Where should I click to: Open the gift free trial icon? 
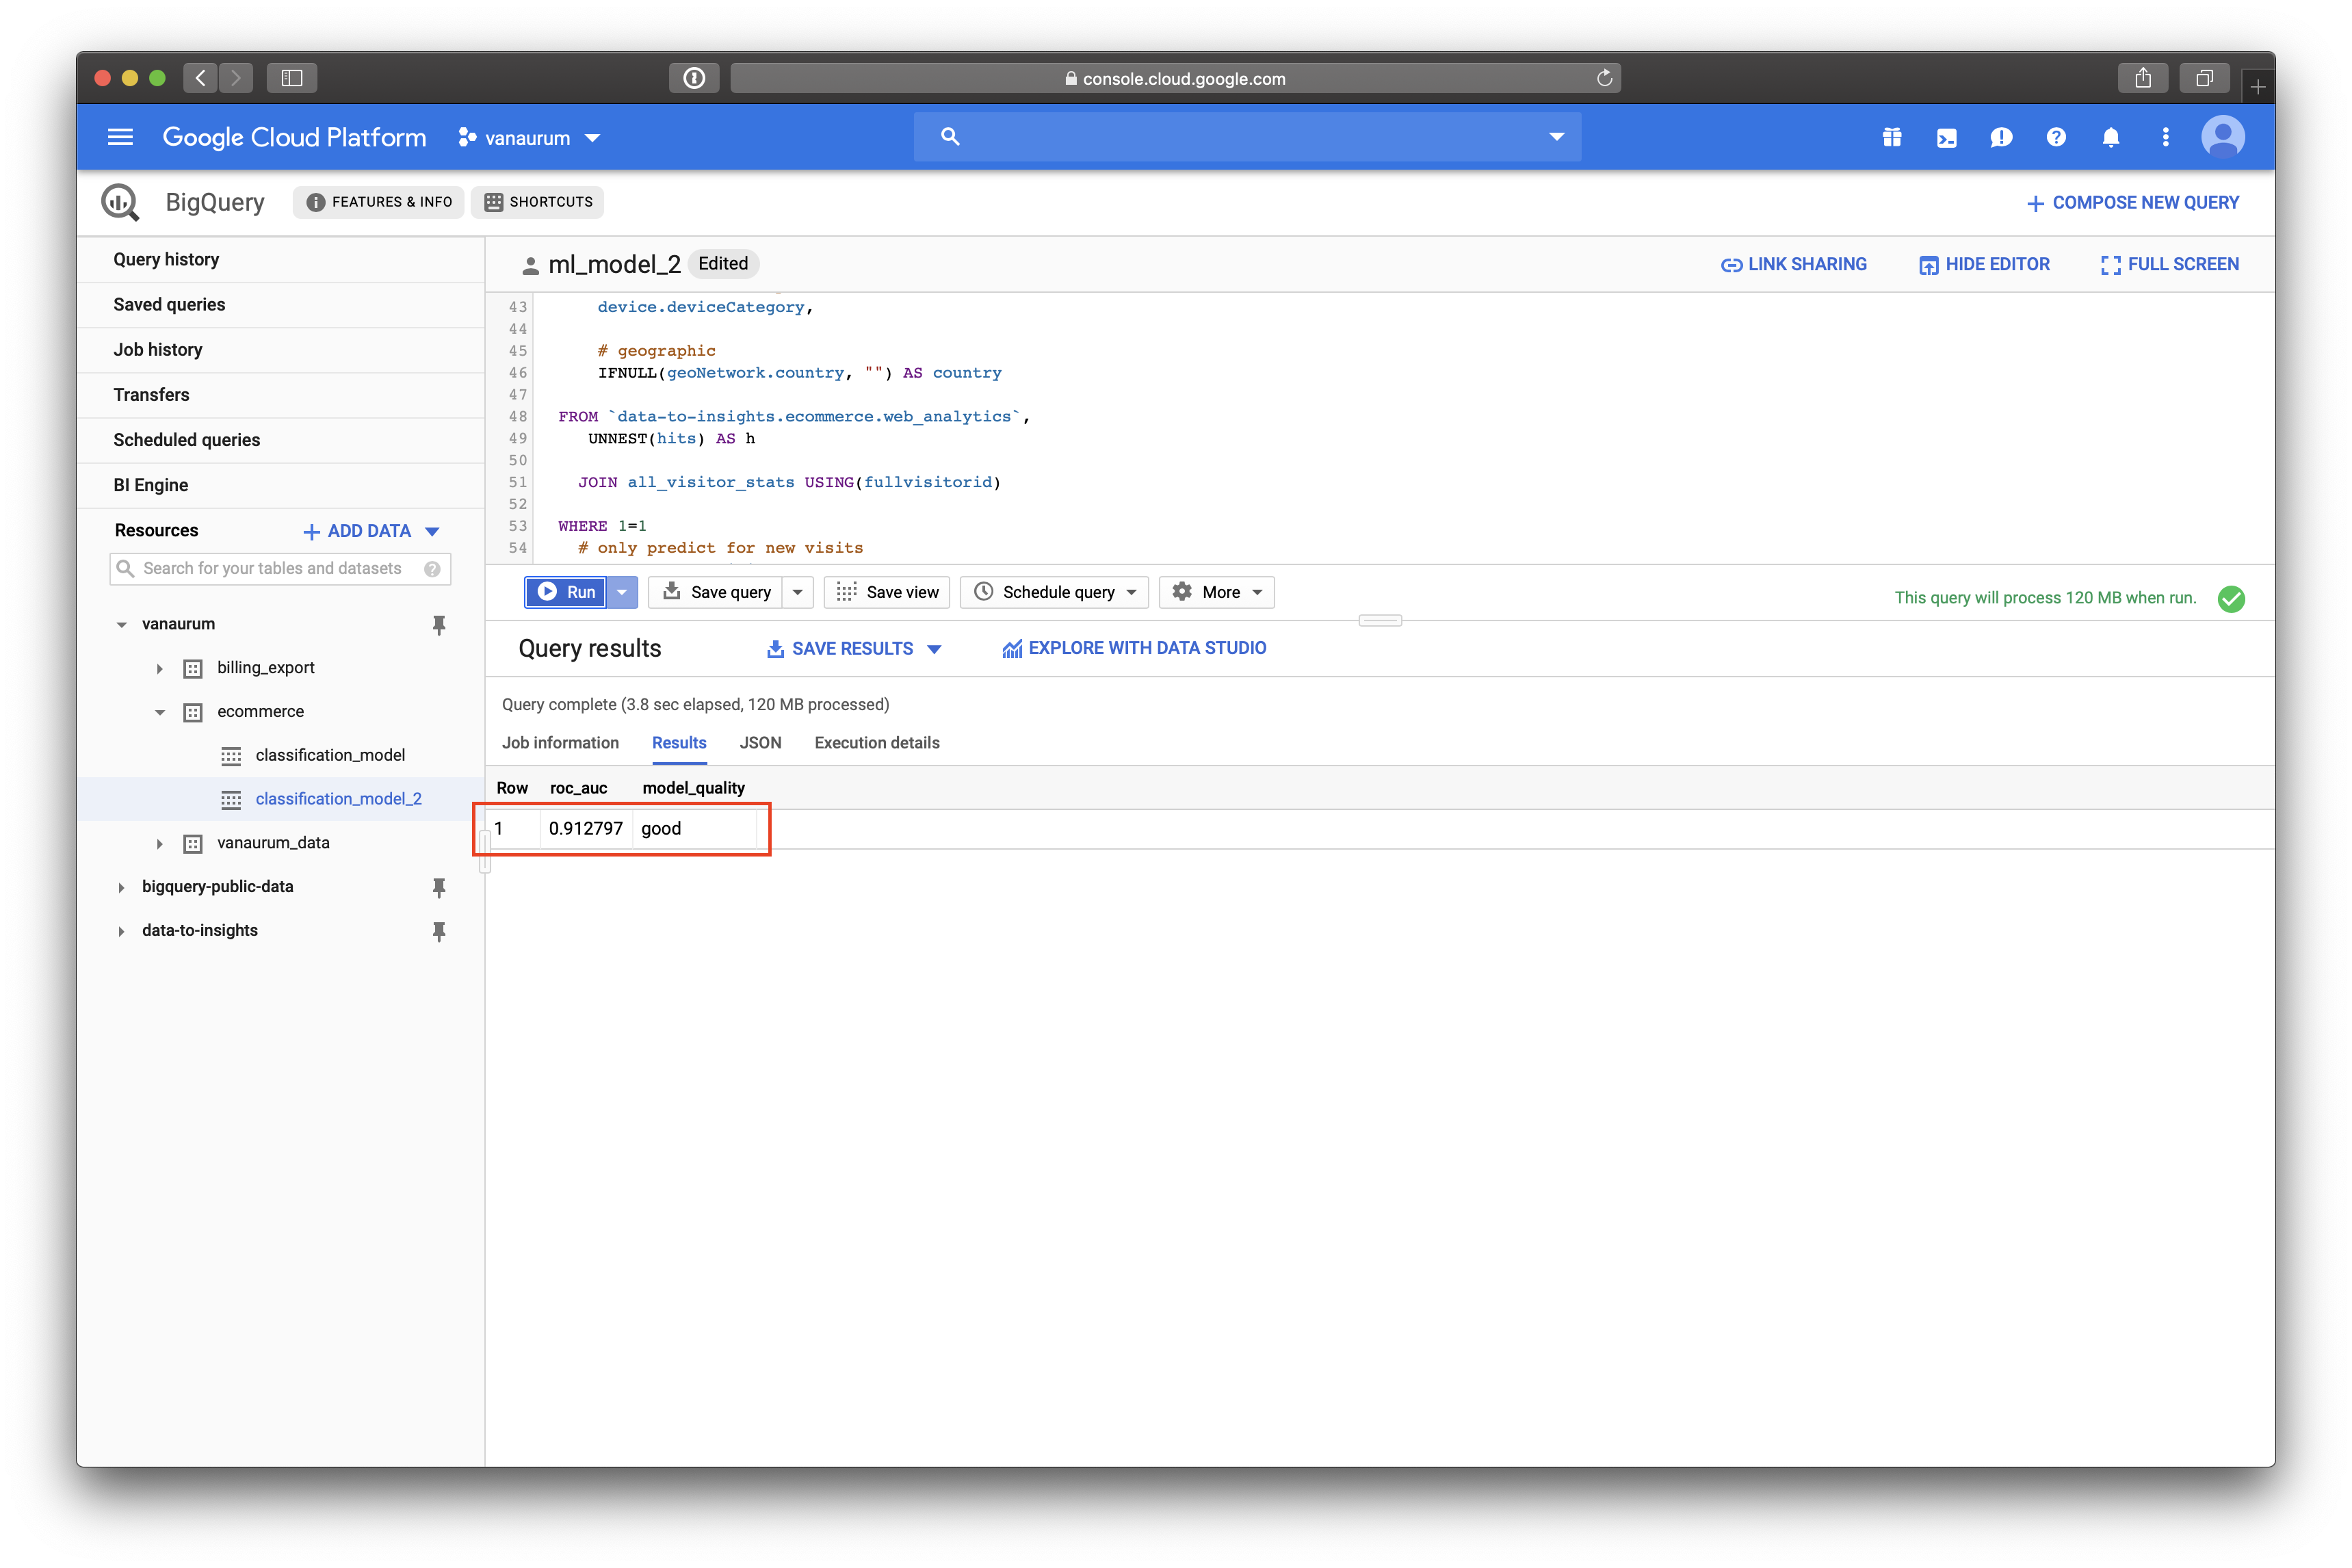point(1892,138)
